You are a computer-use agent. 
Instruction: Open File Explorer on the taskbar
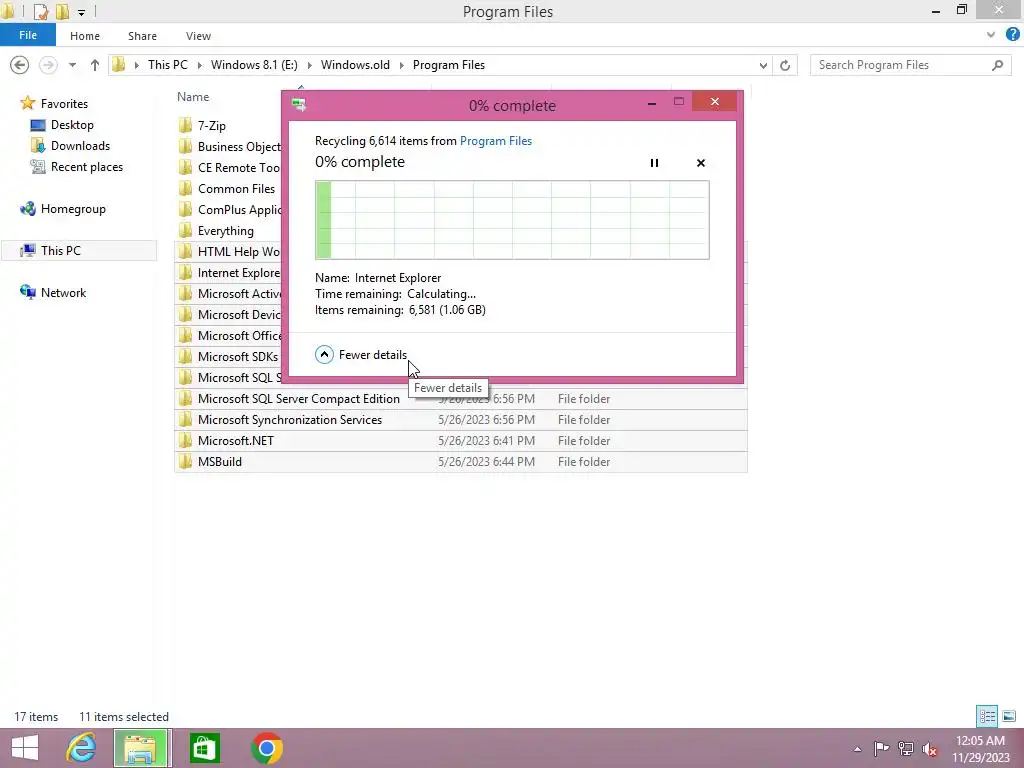pos(142,748)
